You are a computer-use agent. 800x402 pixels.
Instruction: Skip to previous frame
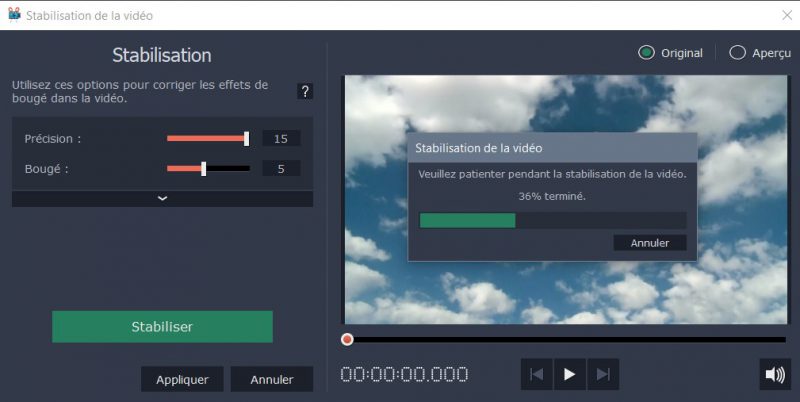click(536, 374)
